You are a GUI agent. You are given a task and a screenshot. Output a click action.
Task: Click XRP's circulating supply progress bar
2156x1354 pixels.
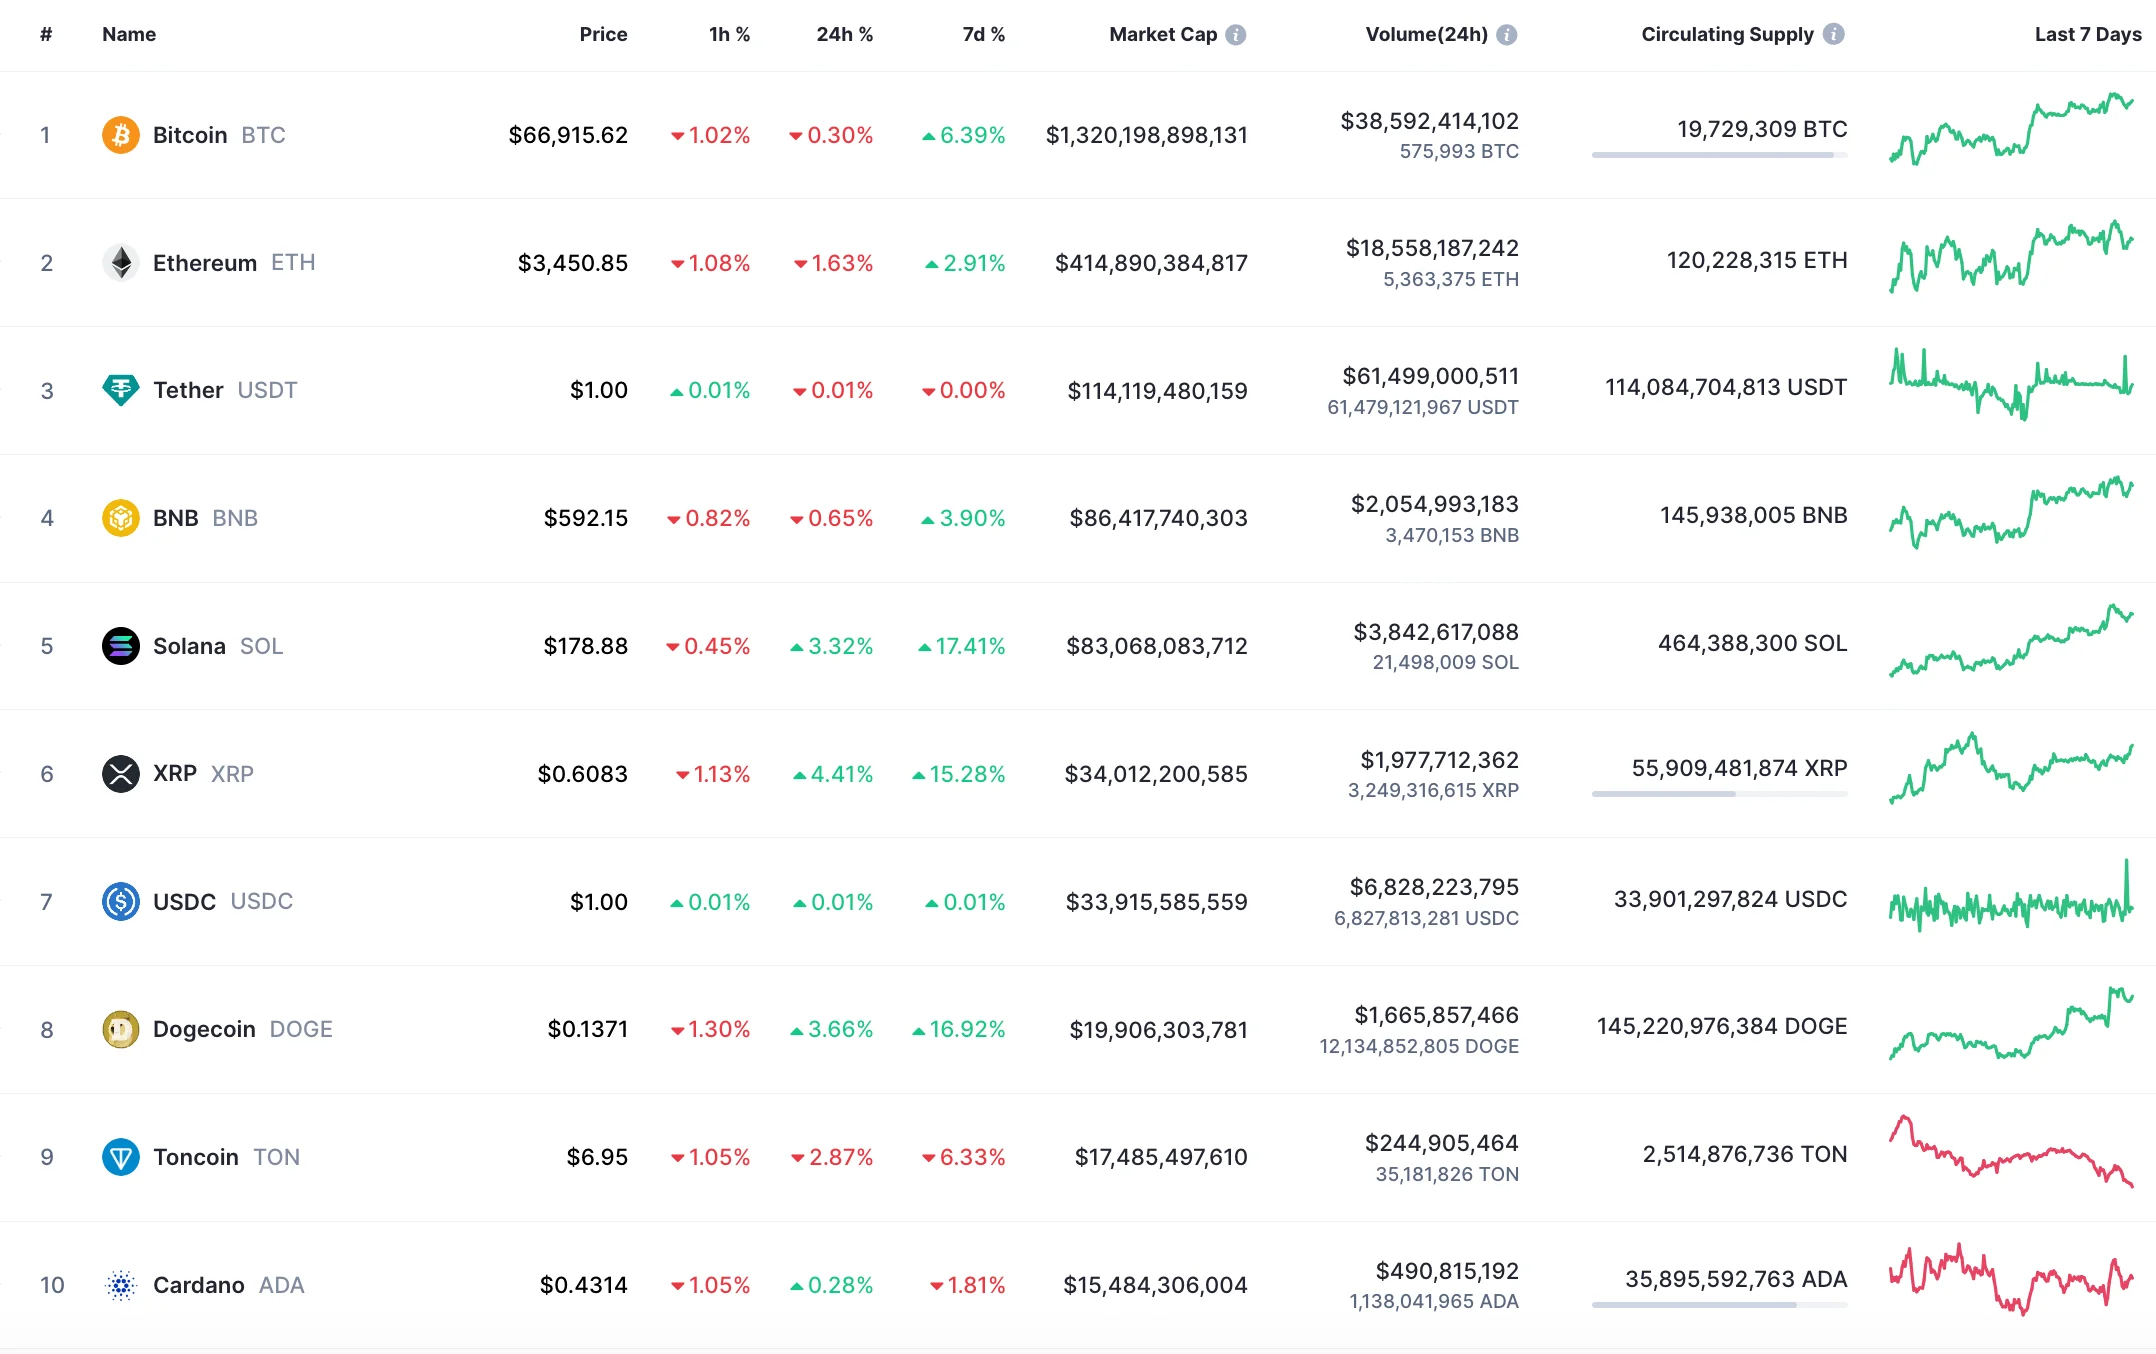(1719, 794)
